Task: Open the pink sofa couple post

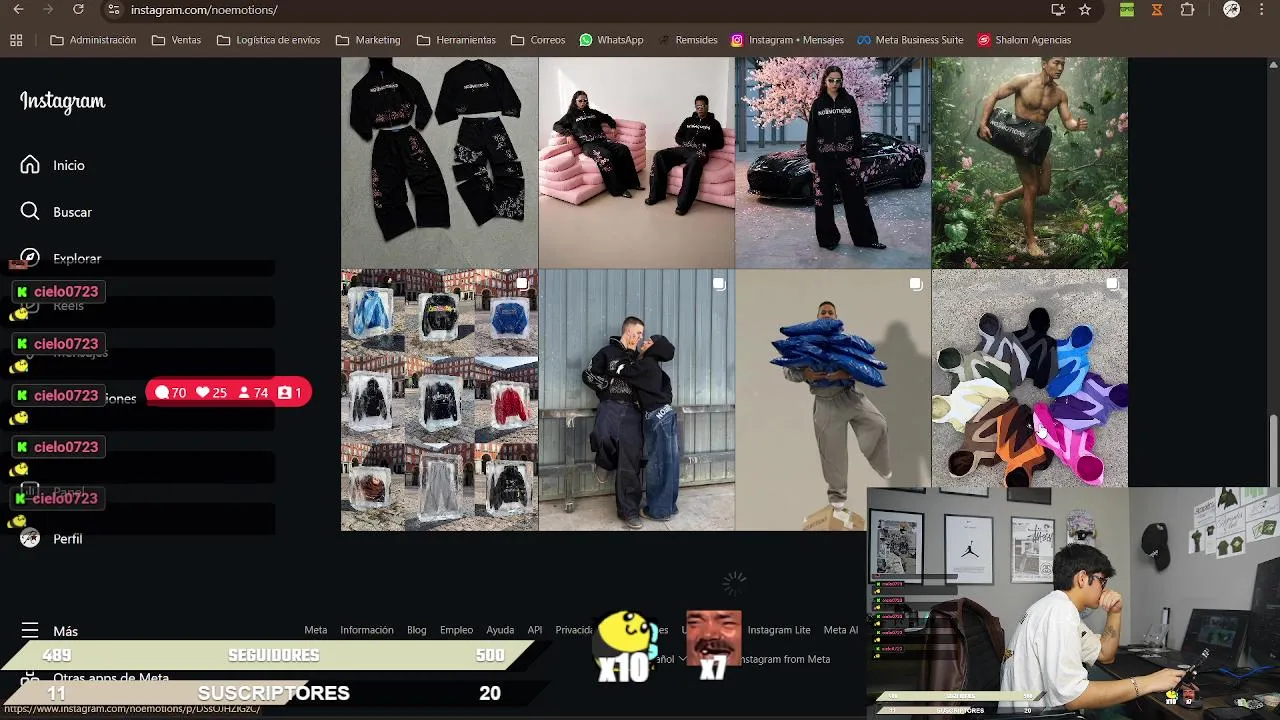Action: [636, 162]
